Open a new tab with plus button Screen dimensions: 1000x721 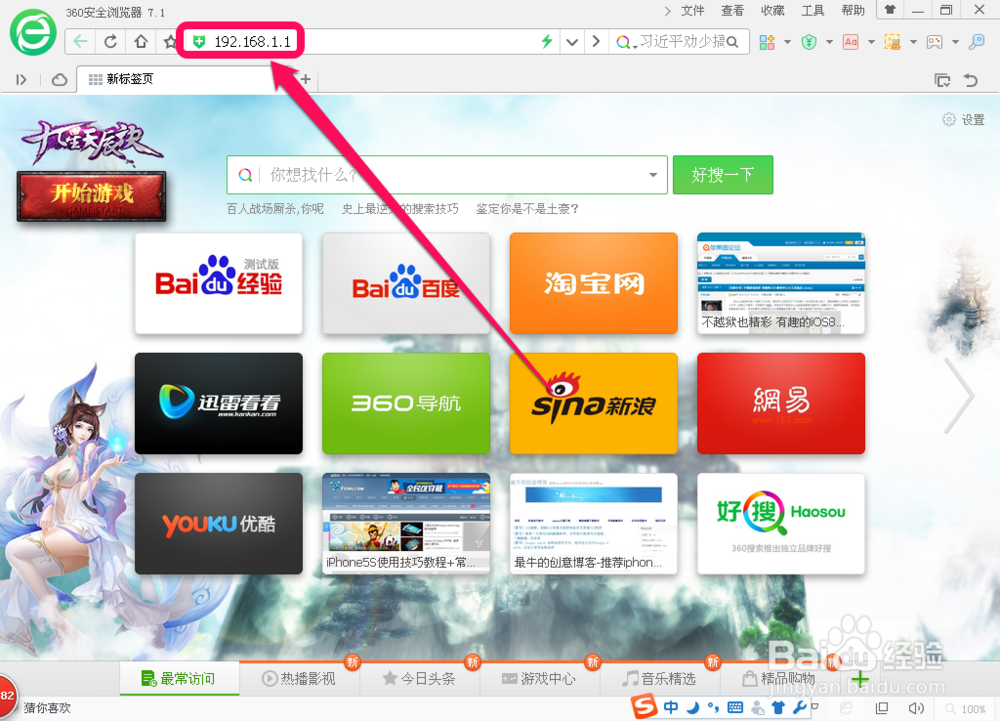click(305, 79)
